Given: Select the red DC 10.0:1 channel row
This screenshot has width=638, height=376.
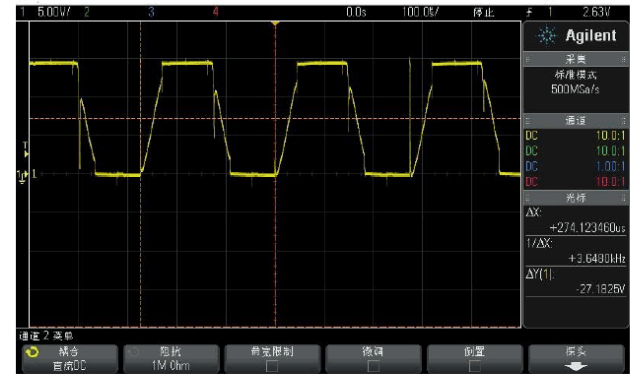Looking at the screenshot, I should point(575,181).
